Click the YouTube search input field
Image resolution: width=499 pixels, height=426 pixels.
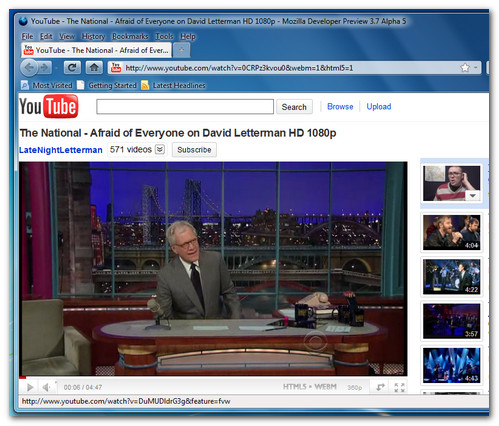coord(185,107)
